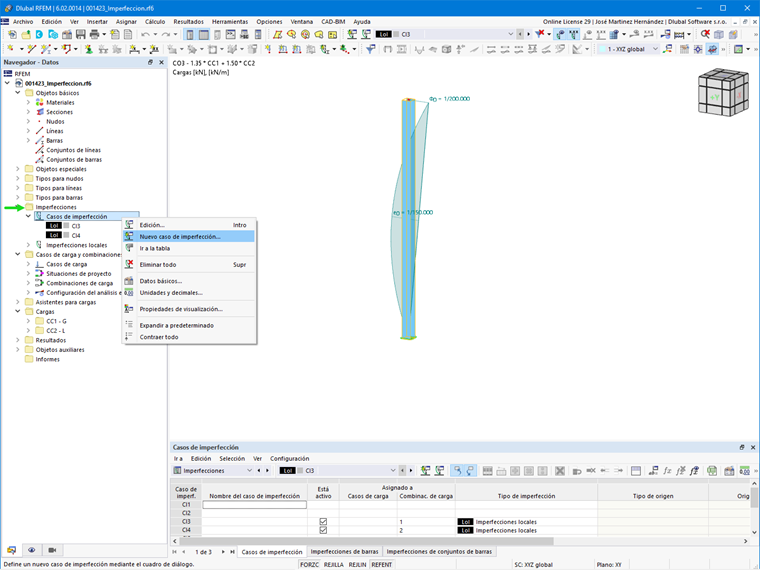Click the Open file folder icon
760x570 pixels.
(25, 34)
